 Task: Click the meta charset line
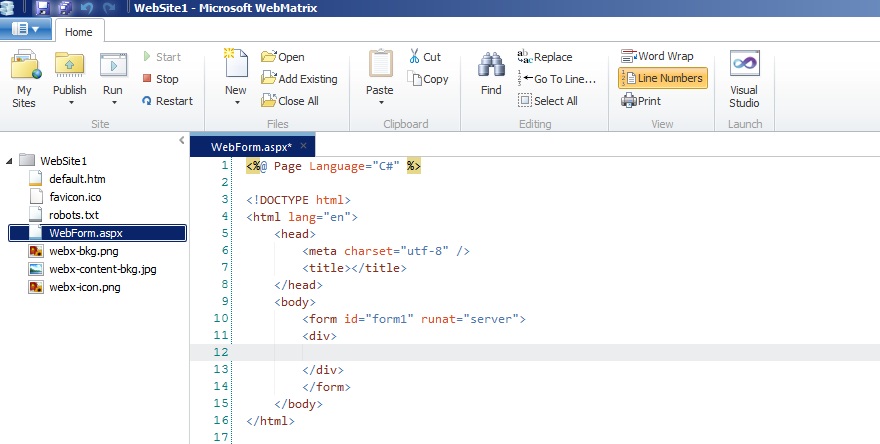coord(386,251)
